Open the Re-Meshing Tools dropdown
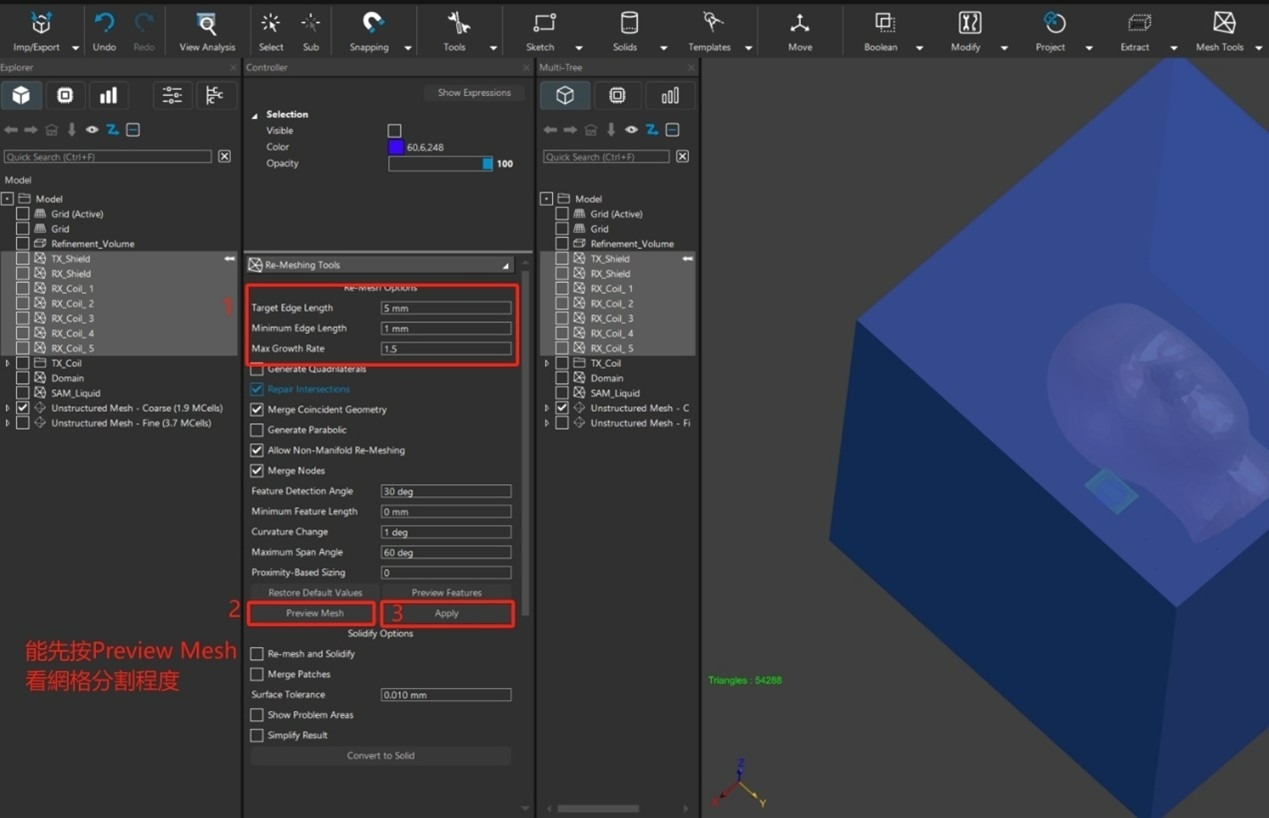The image size is (1269, 818). click(505, 265)
